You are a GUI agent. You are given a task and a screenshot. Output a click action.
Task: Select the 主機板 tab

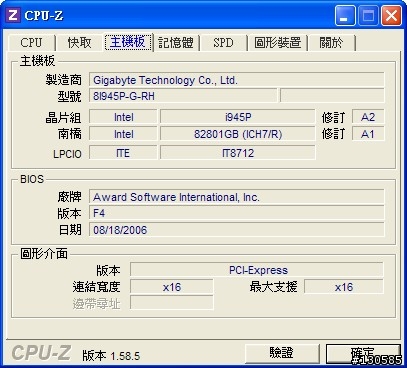128,42
